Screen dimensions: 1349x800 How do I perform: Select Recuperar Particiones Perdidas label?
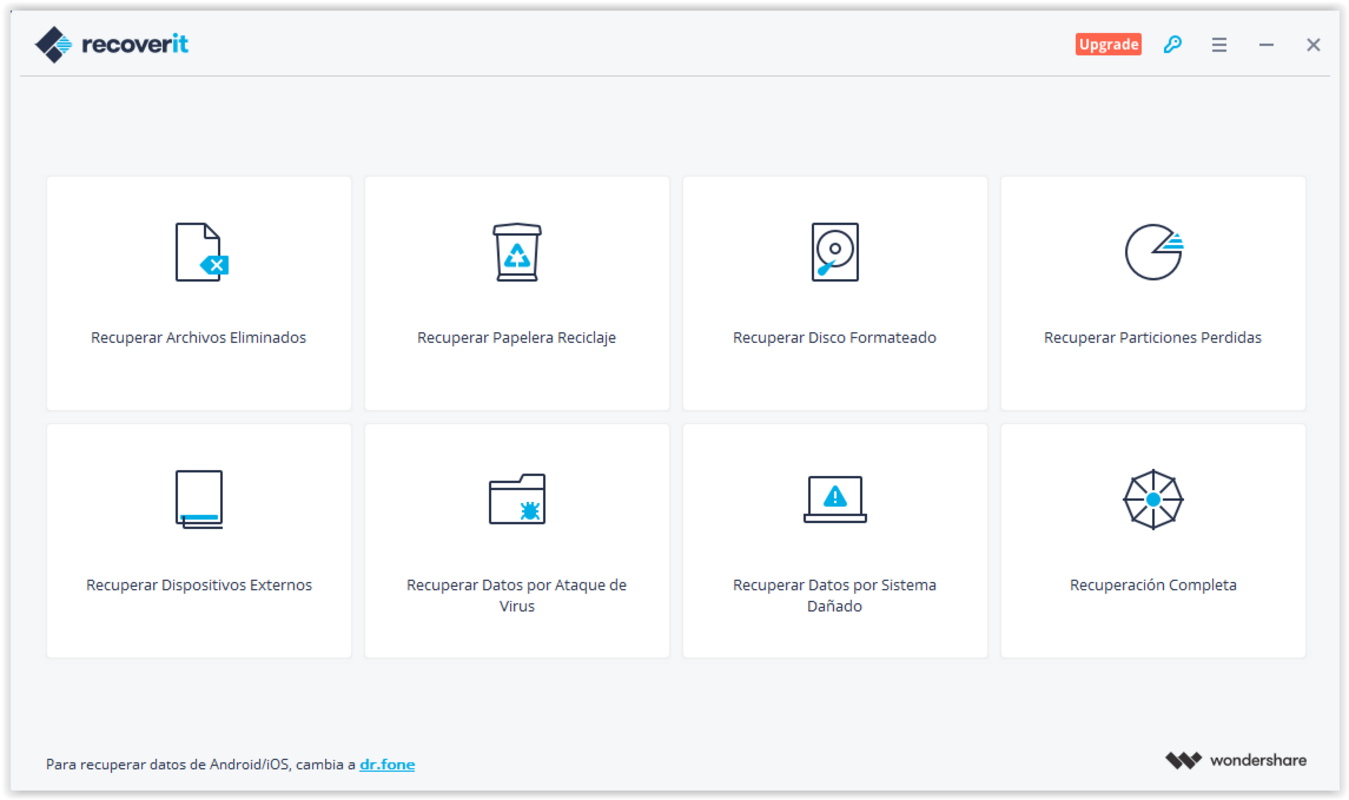[x=1153, y=338]
